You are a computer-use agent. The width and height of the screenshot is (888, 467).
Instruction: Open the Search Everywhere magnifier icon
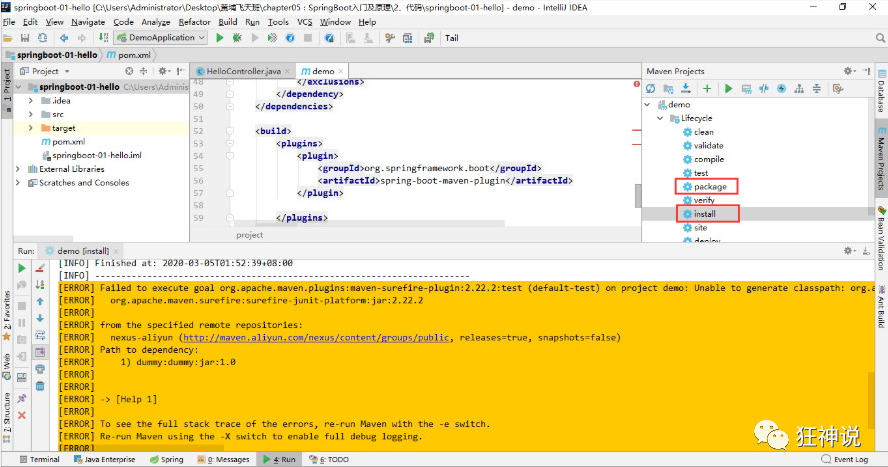point(880,38)
